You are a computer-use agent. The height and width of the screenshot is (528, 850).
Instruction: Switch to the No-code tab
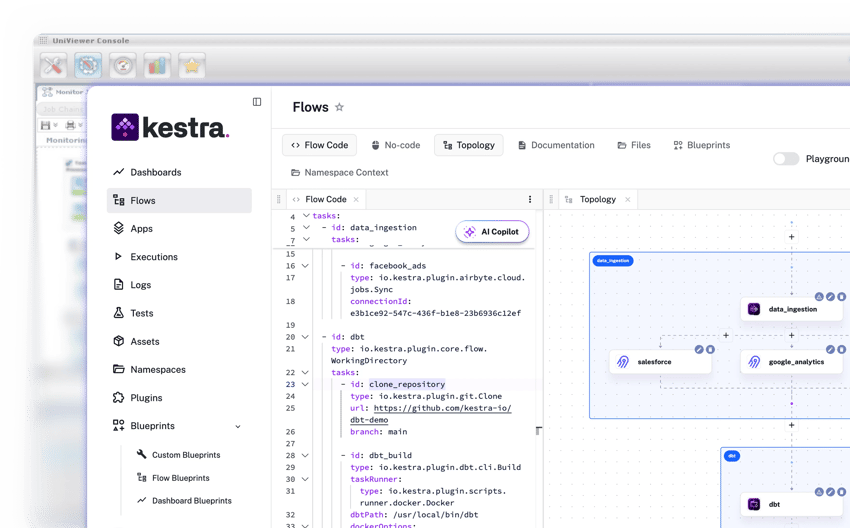pos(396,145)
